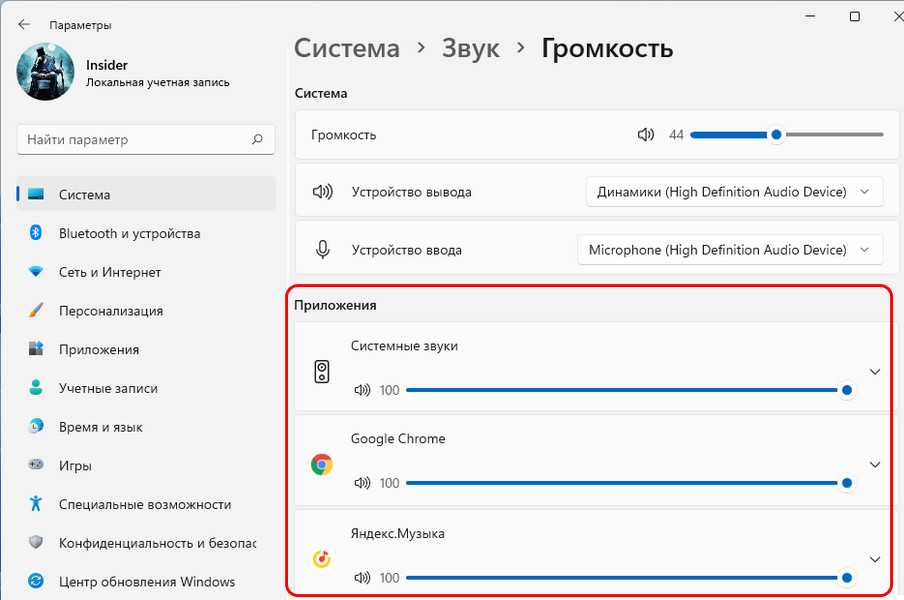Screen dimensions: 904x600
Task: Click the Звук breadcrumb link
Action: pyautogui.click(x=470, y=48)
